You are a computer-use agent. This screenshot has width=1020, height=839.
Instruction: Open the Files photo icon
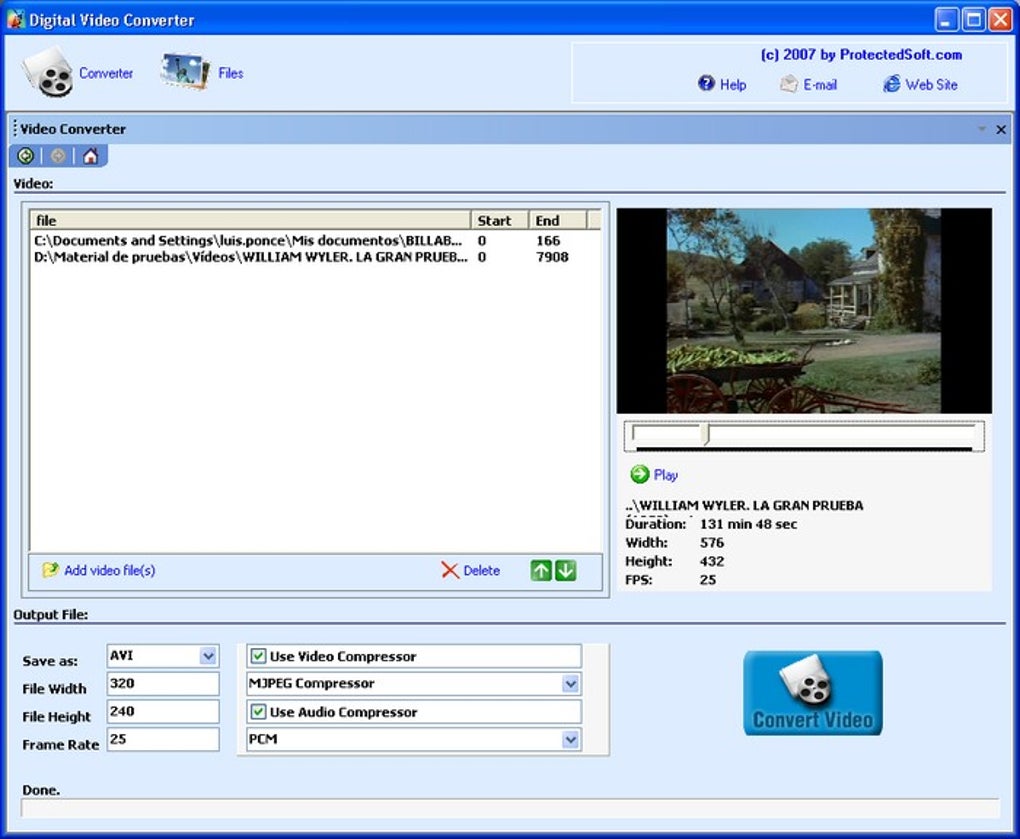point(185,72)
